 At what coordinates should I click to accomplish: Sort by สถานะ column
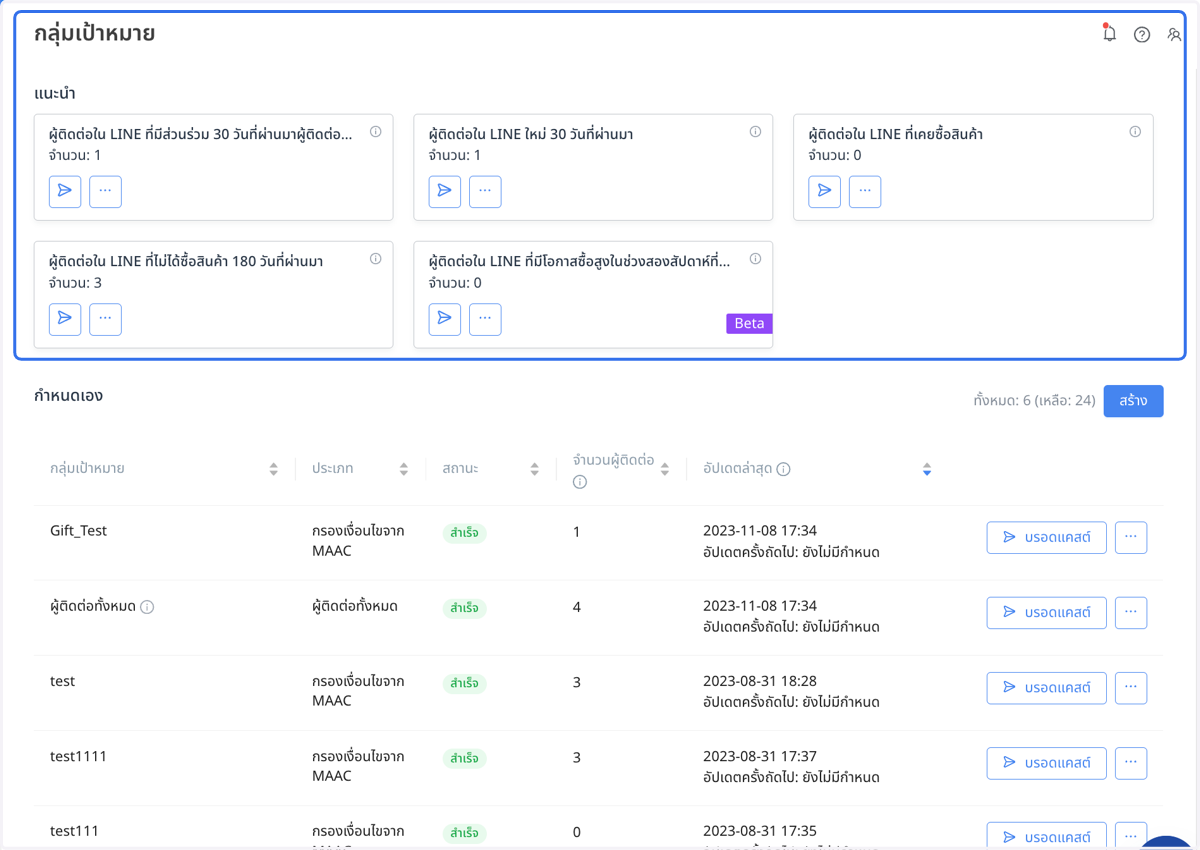click(x=535, y=469)
